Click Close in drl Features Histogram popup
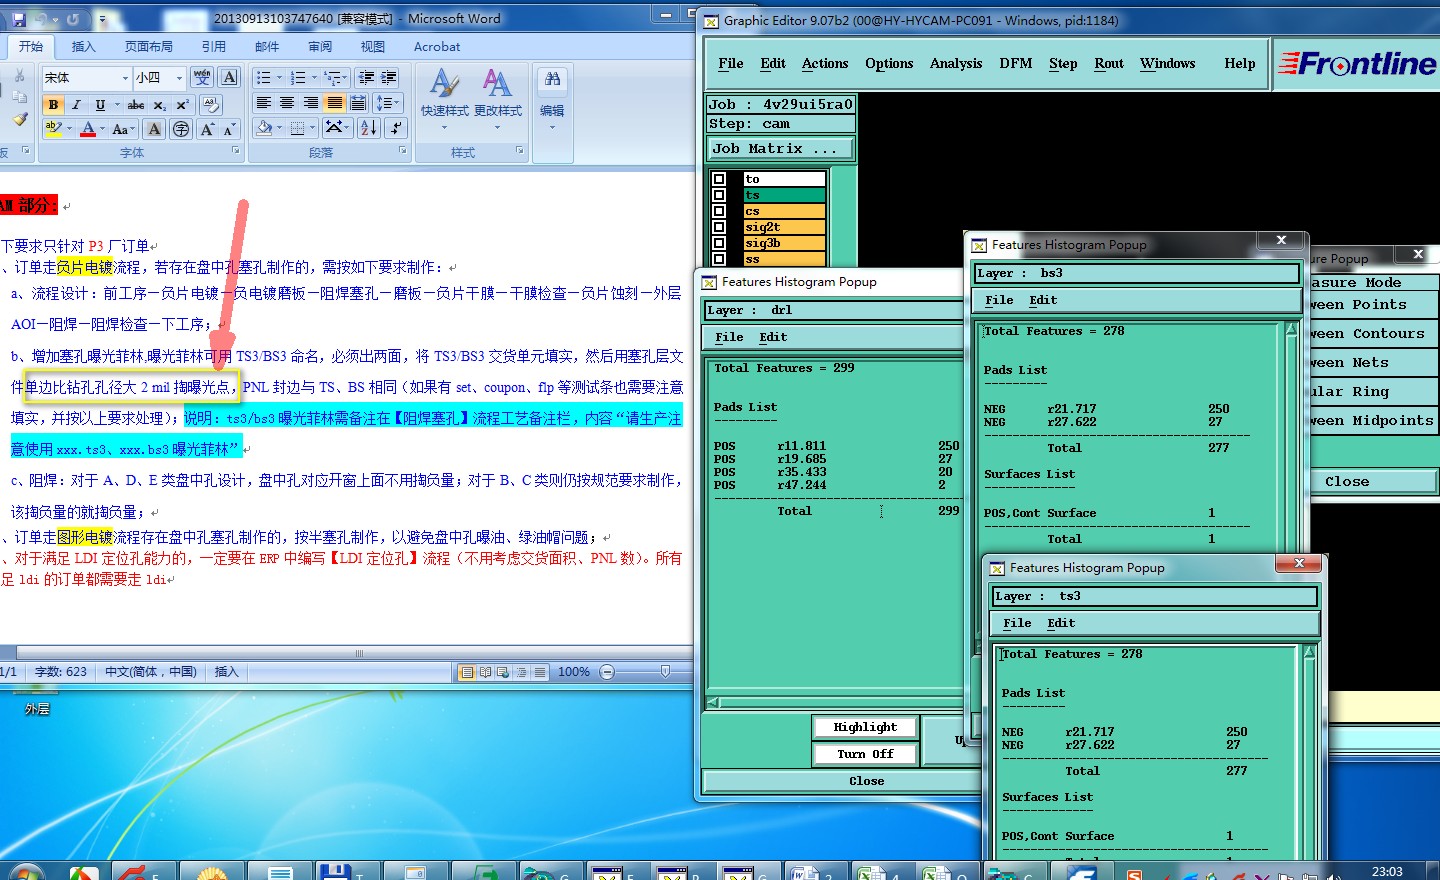 pyautogui.click(x=866, y=781)
